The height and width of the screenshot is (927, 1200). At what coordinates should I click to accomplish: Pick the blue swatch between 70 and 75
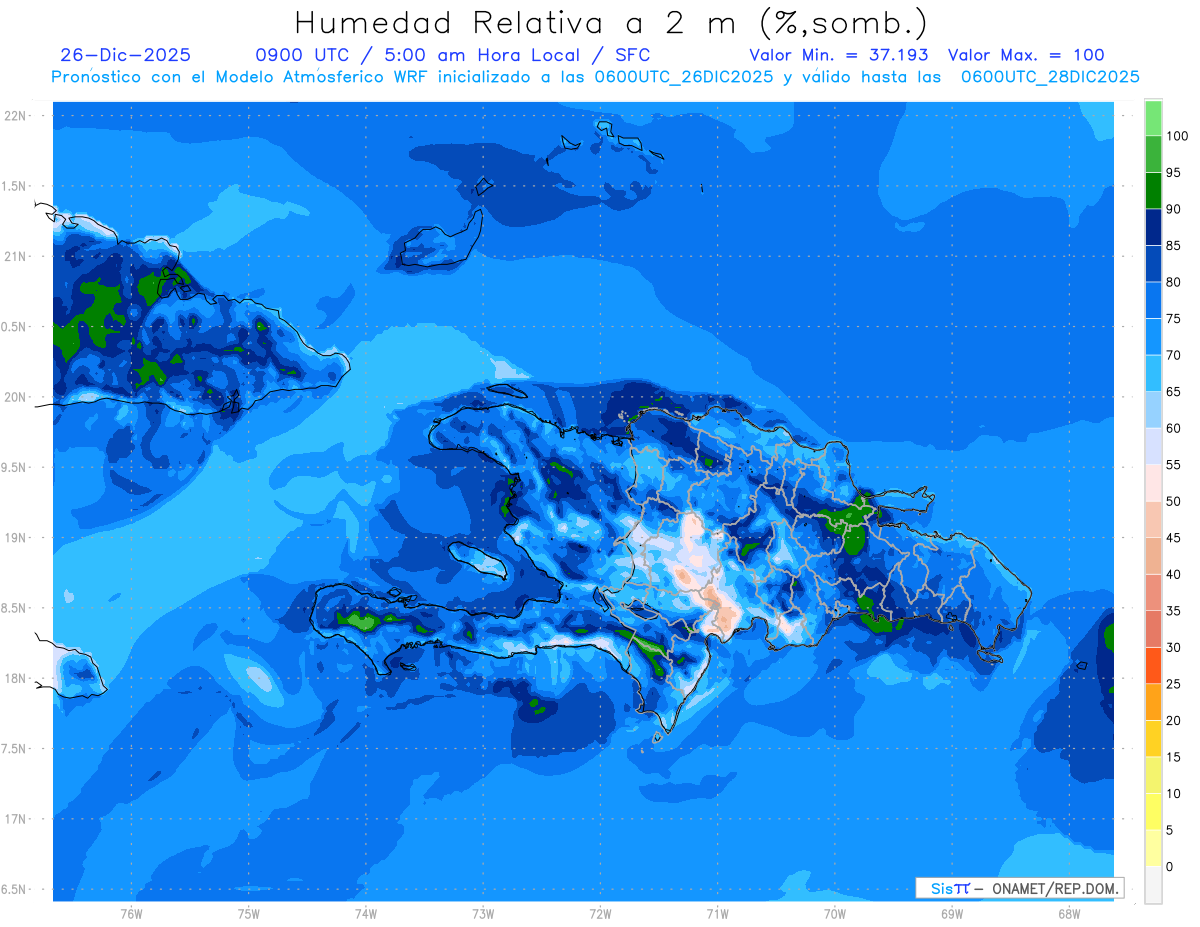[1153, 337]
